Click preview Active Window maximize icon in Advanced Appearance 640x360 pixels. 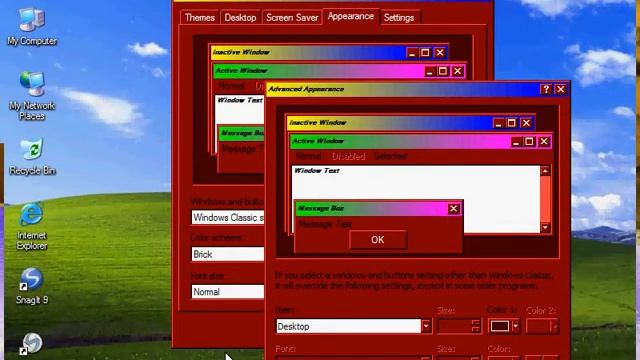pyautogui.click(x=529, y=142)
